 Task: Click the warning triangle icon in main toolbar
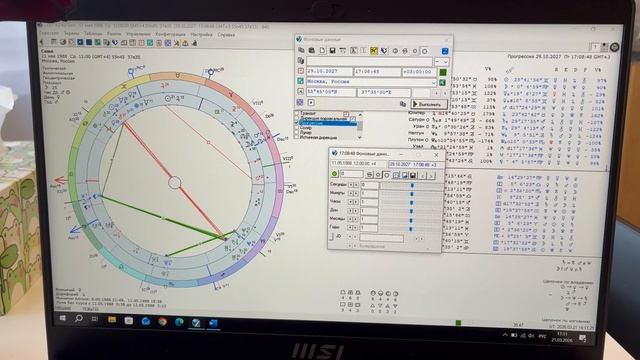185,43
